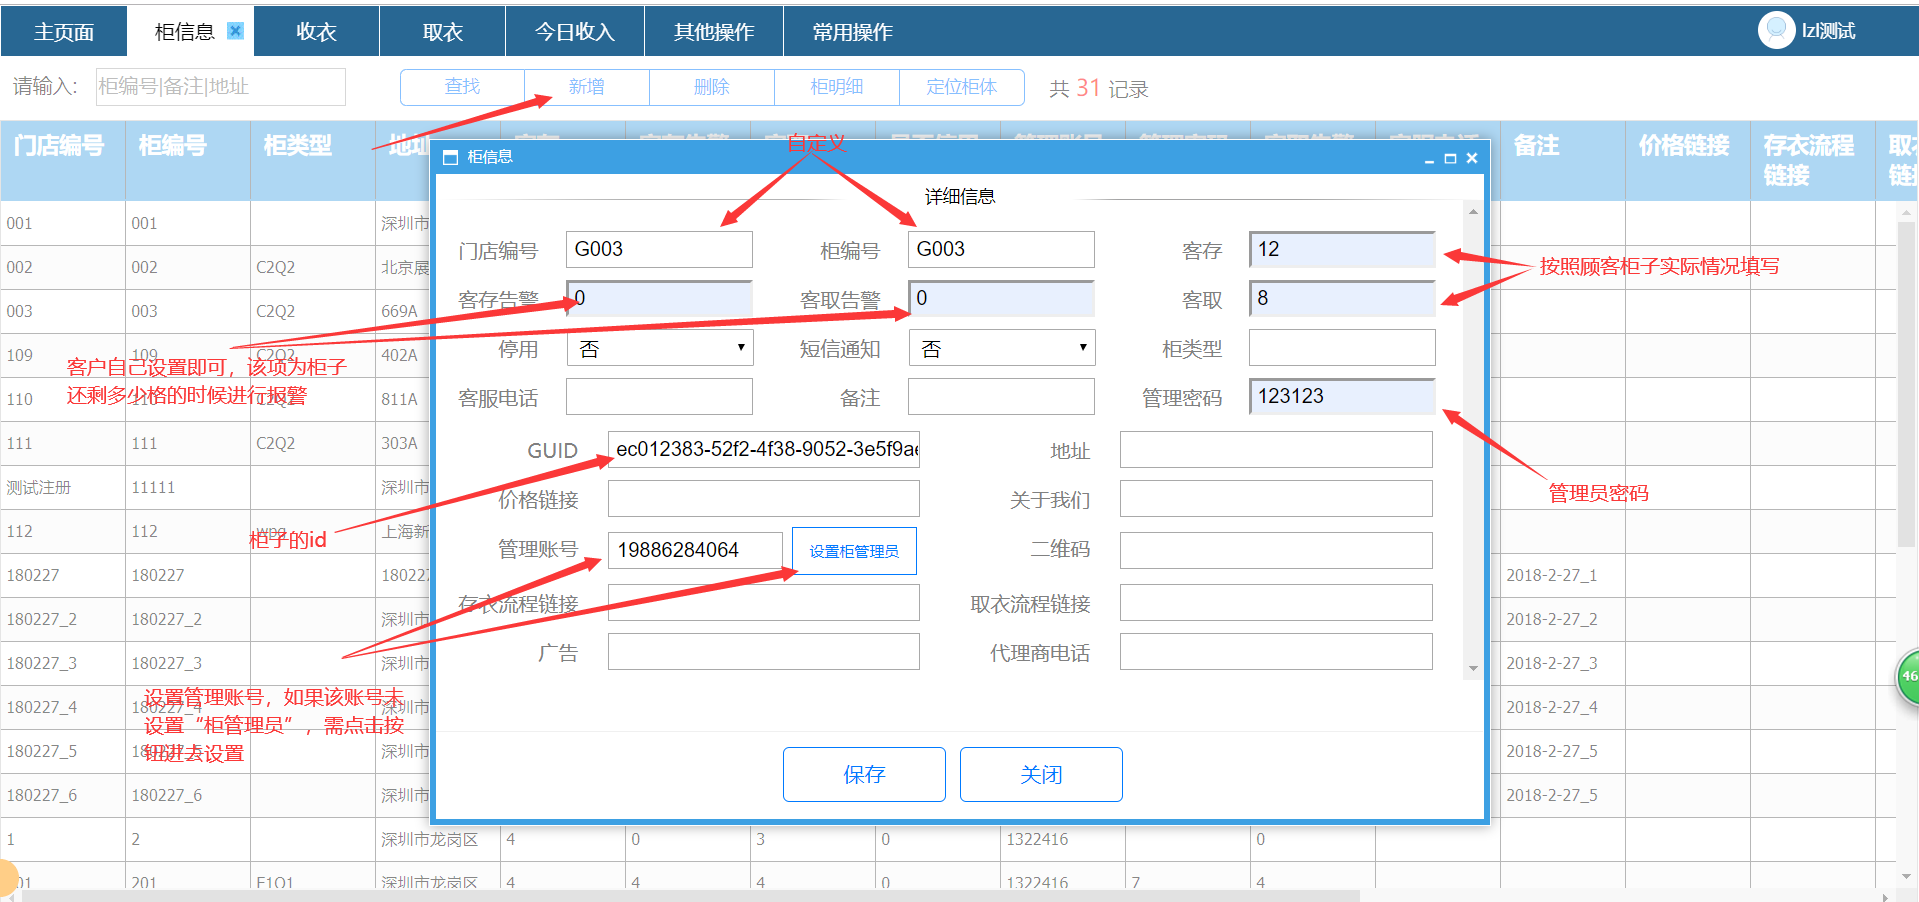Click the 新增 toolbar button

[x=587, y=87]
